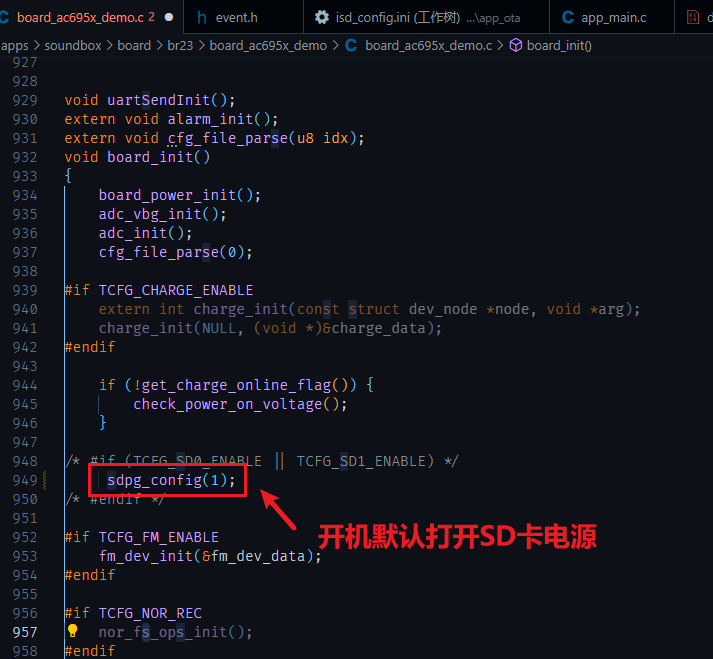Click on charge_init(NULL, ...) call
Screen dimensions: 713x659
(270, 328)
